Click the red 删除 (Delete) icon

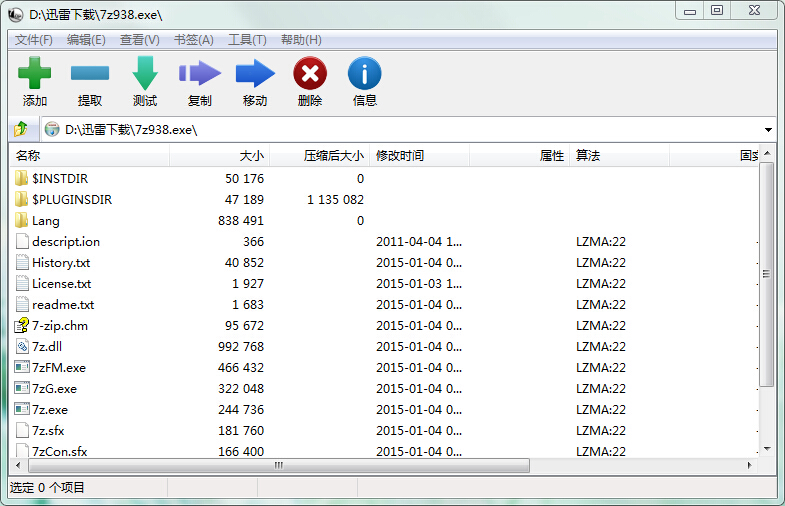(x=310, y=73)
